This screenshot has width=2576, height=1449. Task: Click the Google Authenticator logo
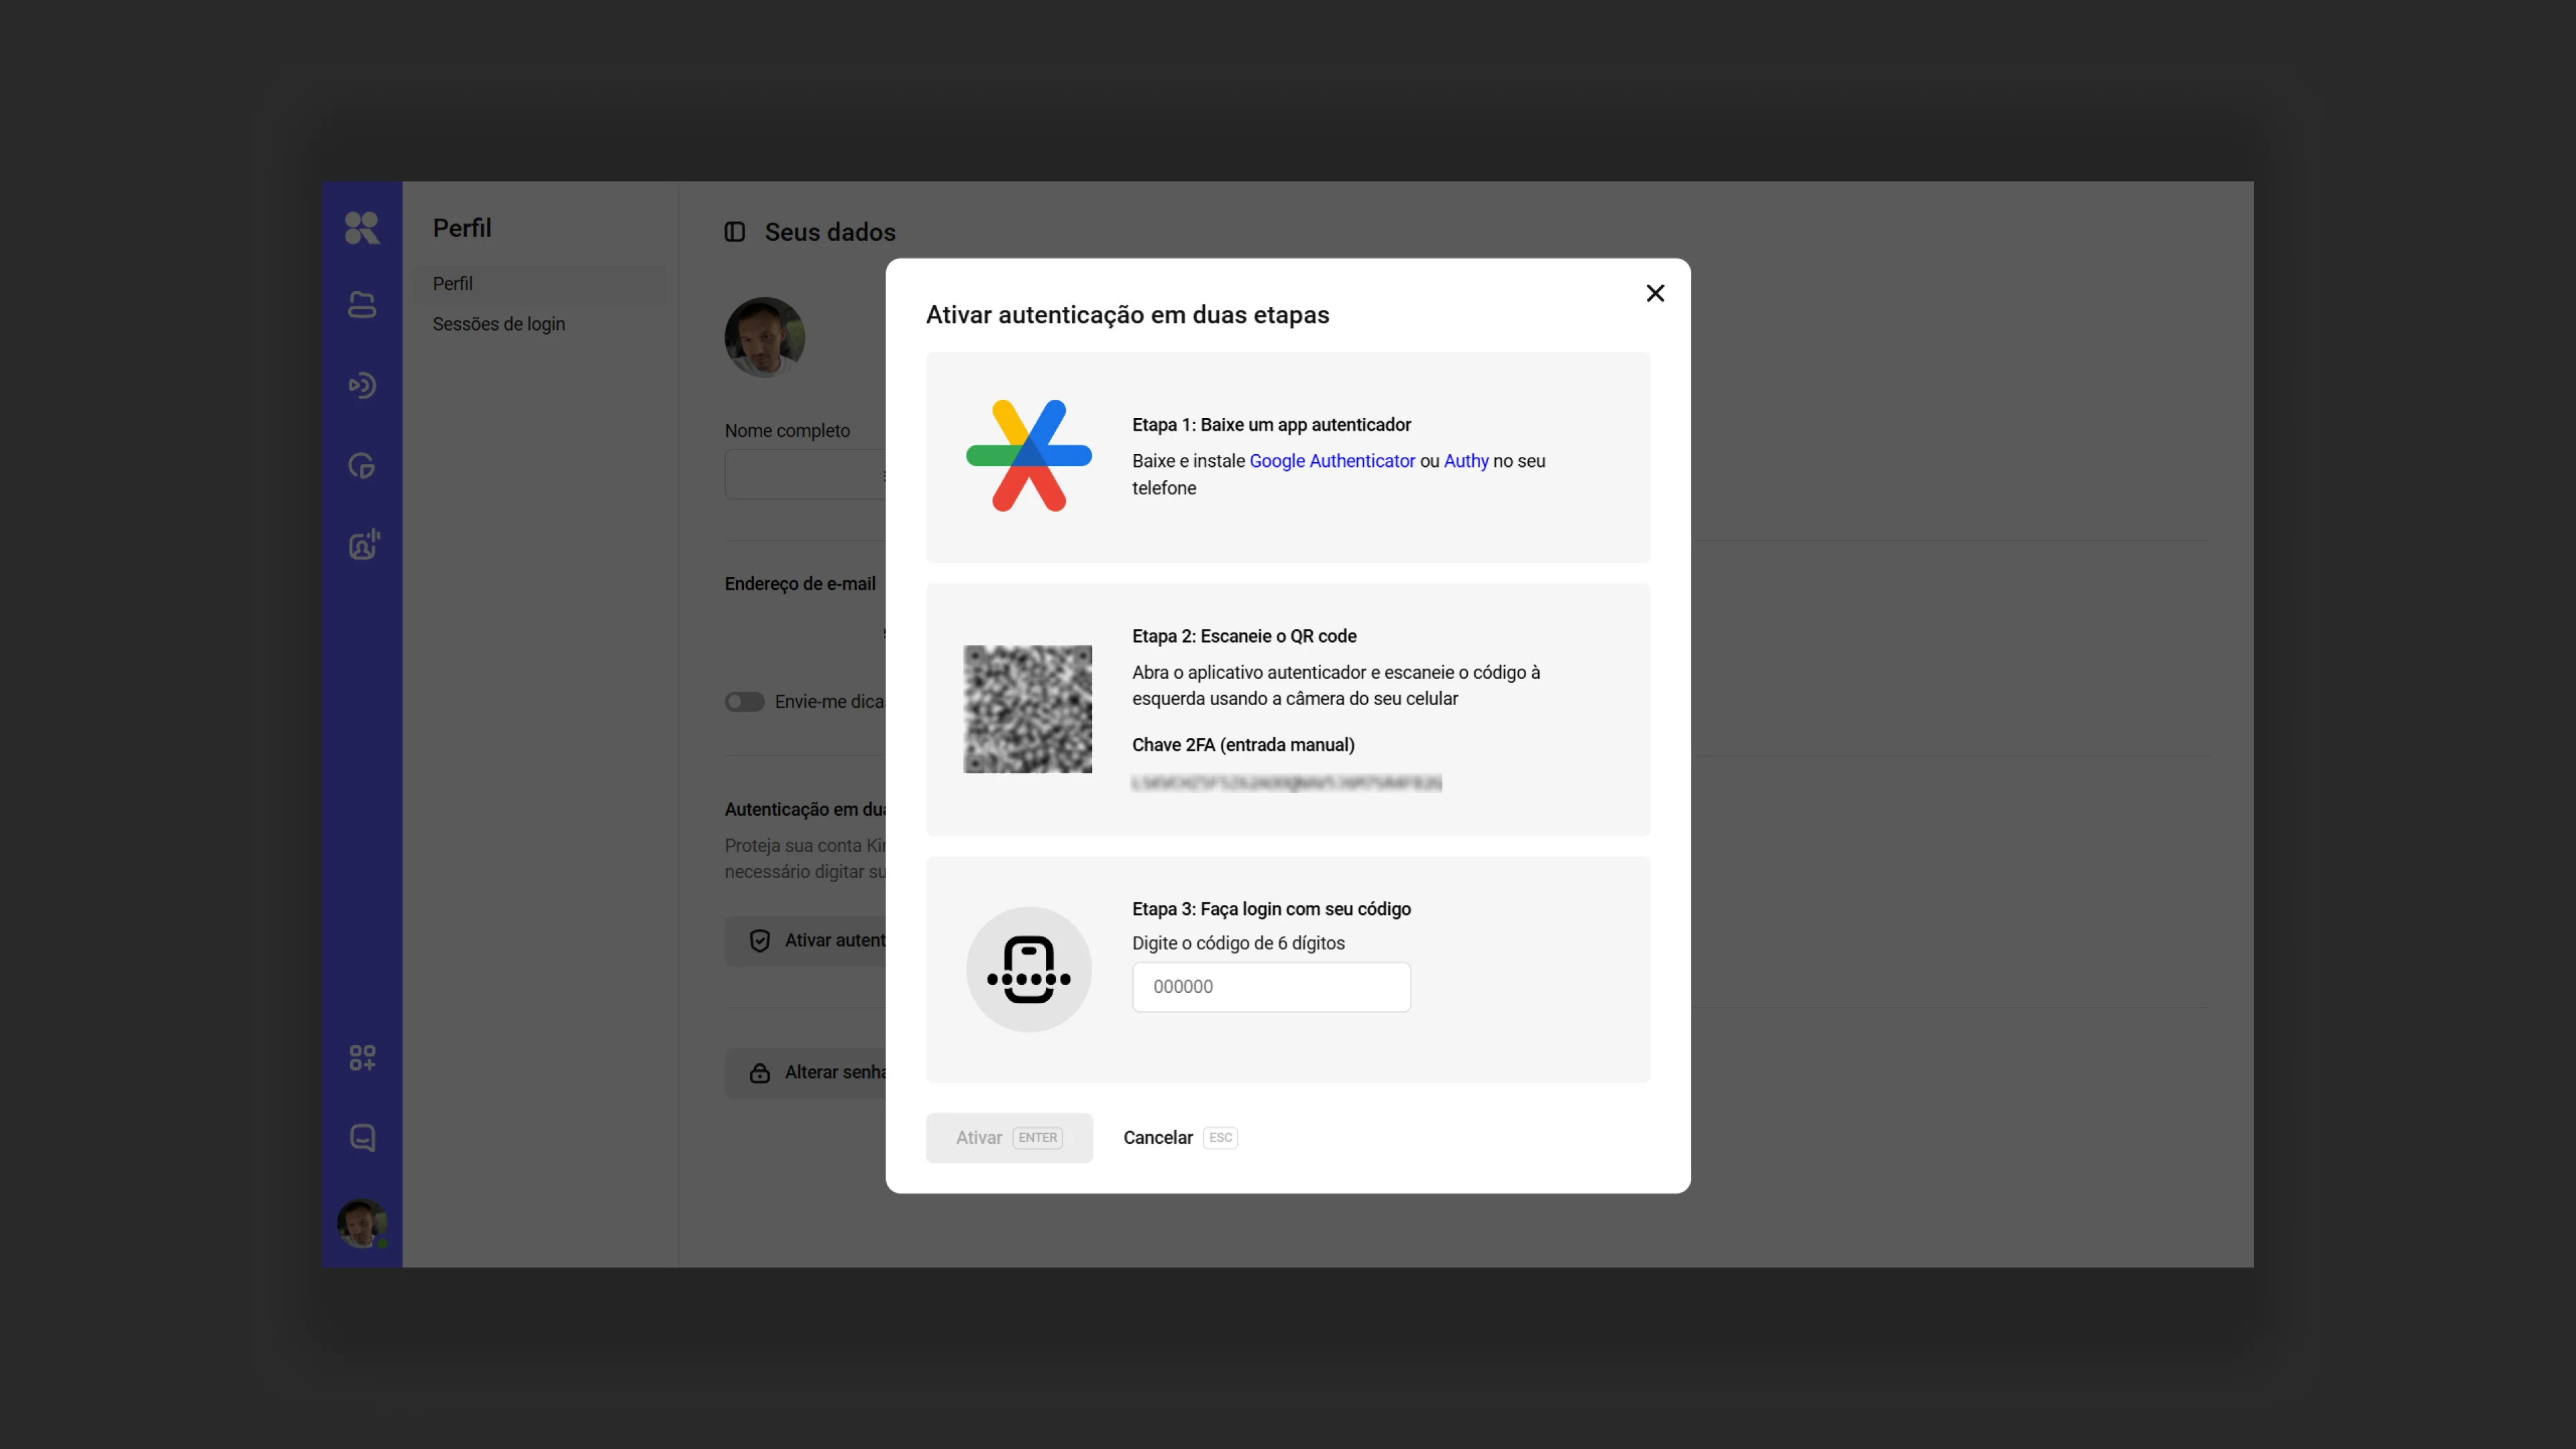pyautogui.click(x=1028, y=456)
